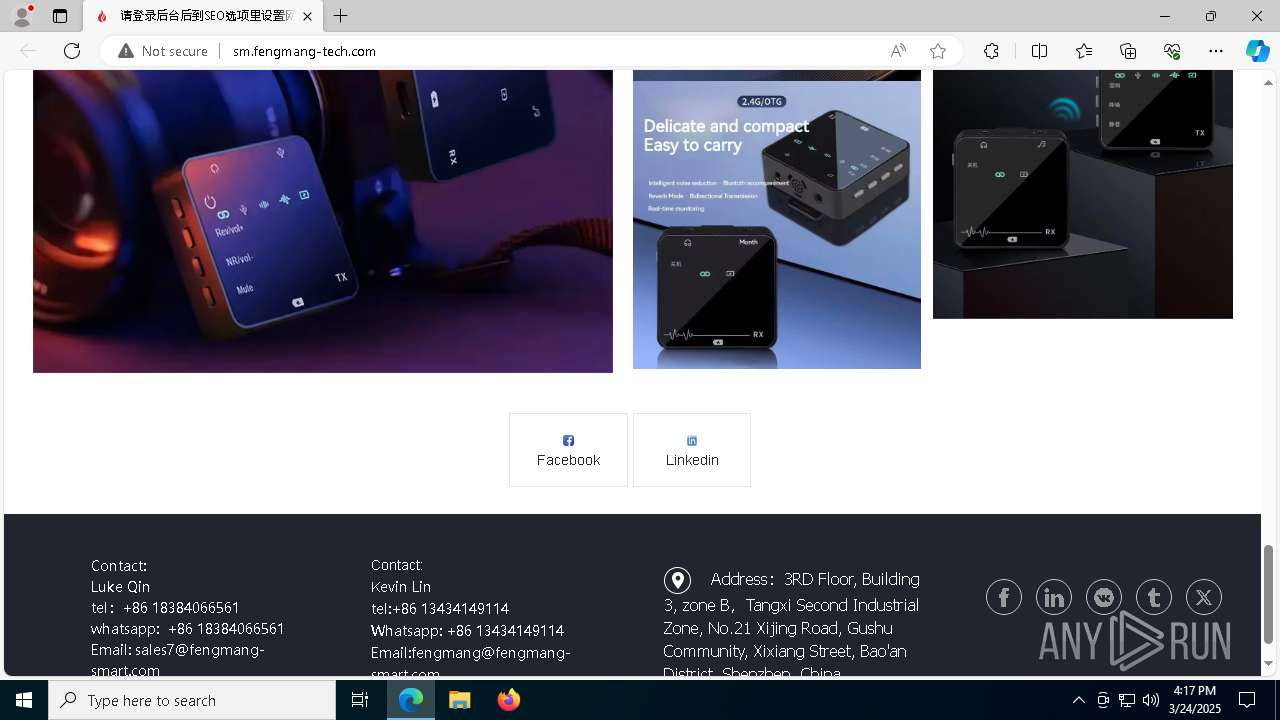Open the large purple microphone product image
This screenshot has width=1280, height=720.
point(323,221)
